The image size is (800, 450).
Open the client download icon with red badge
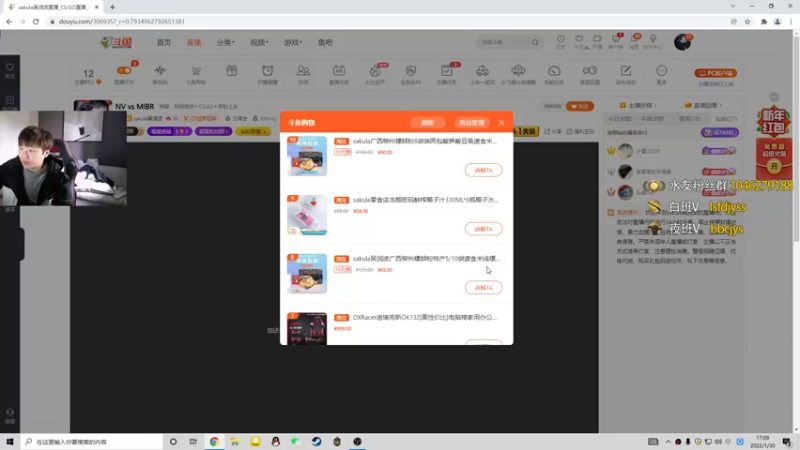click(616, 39)
